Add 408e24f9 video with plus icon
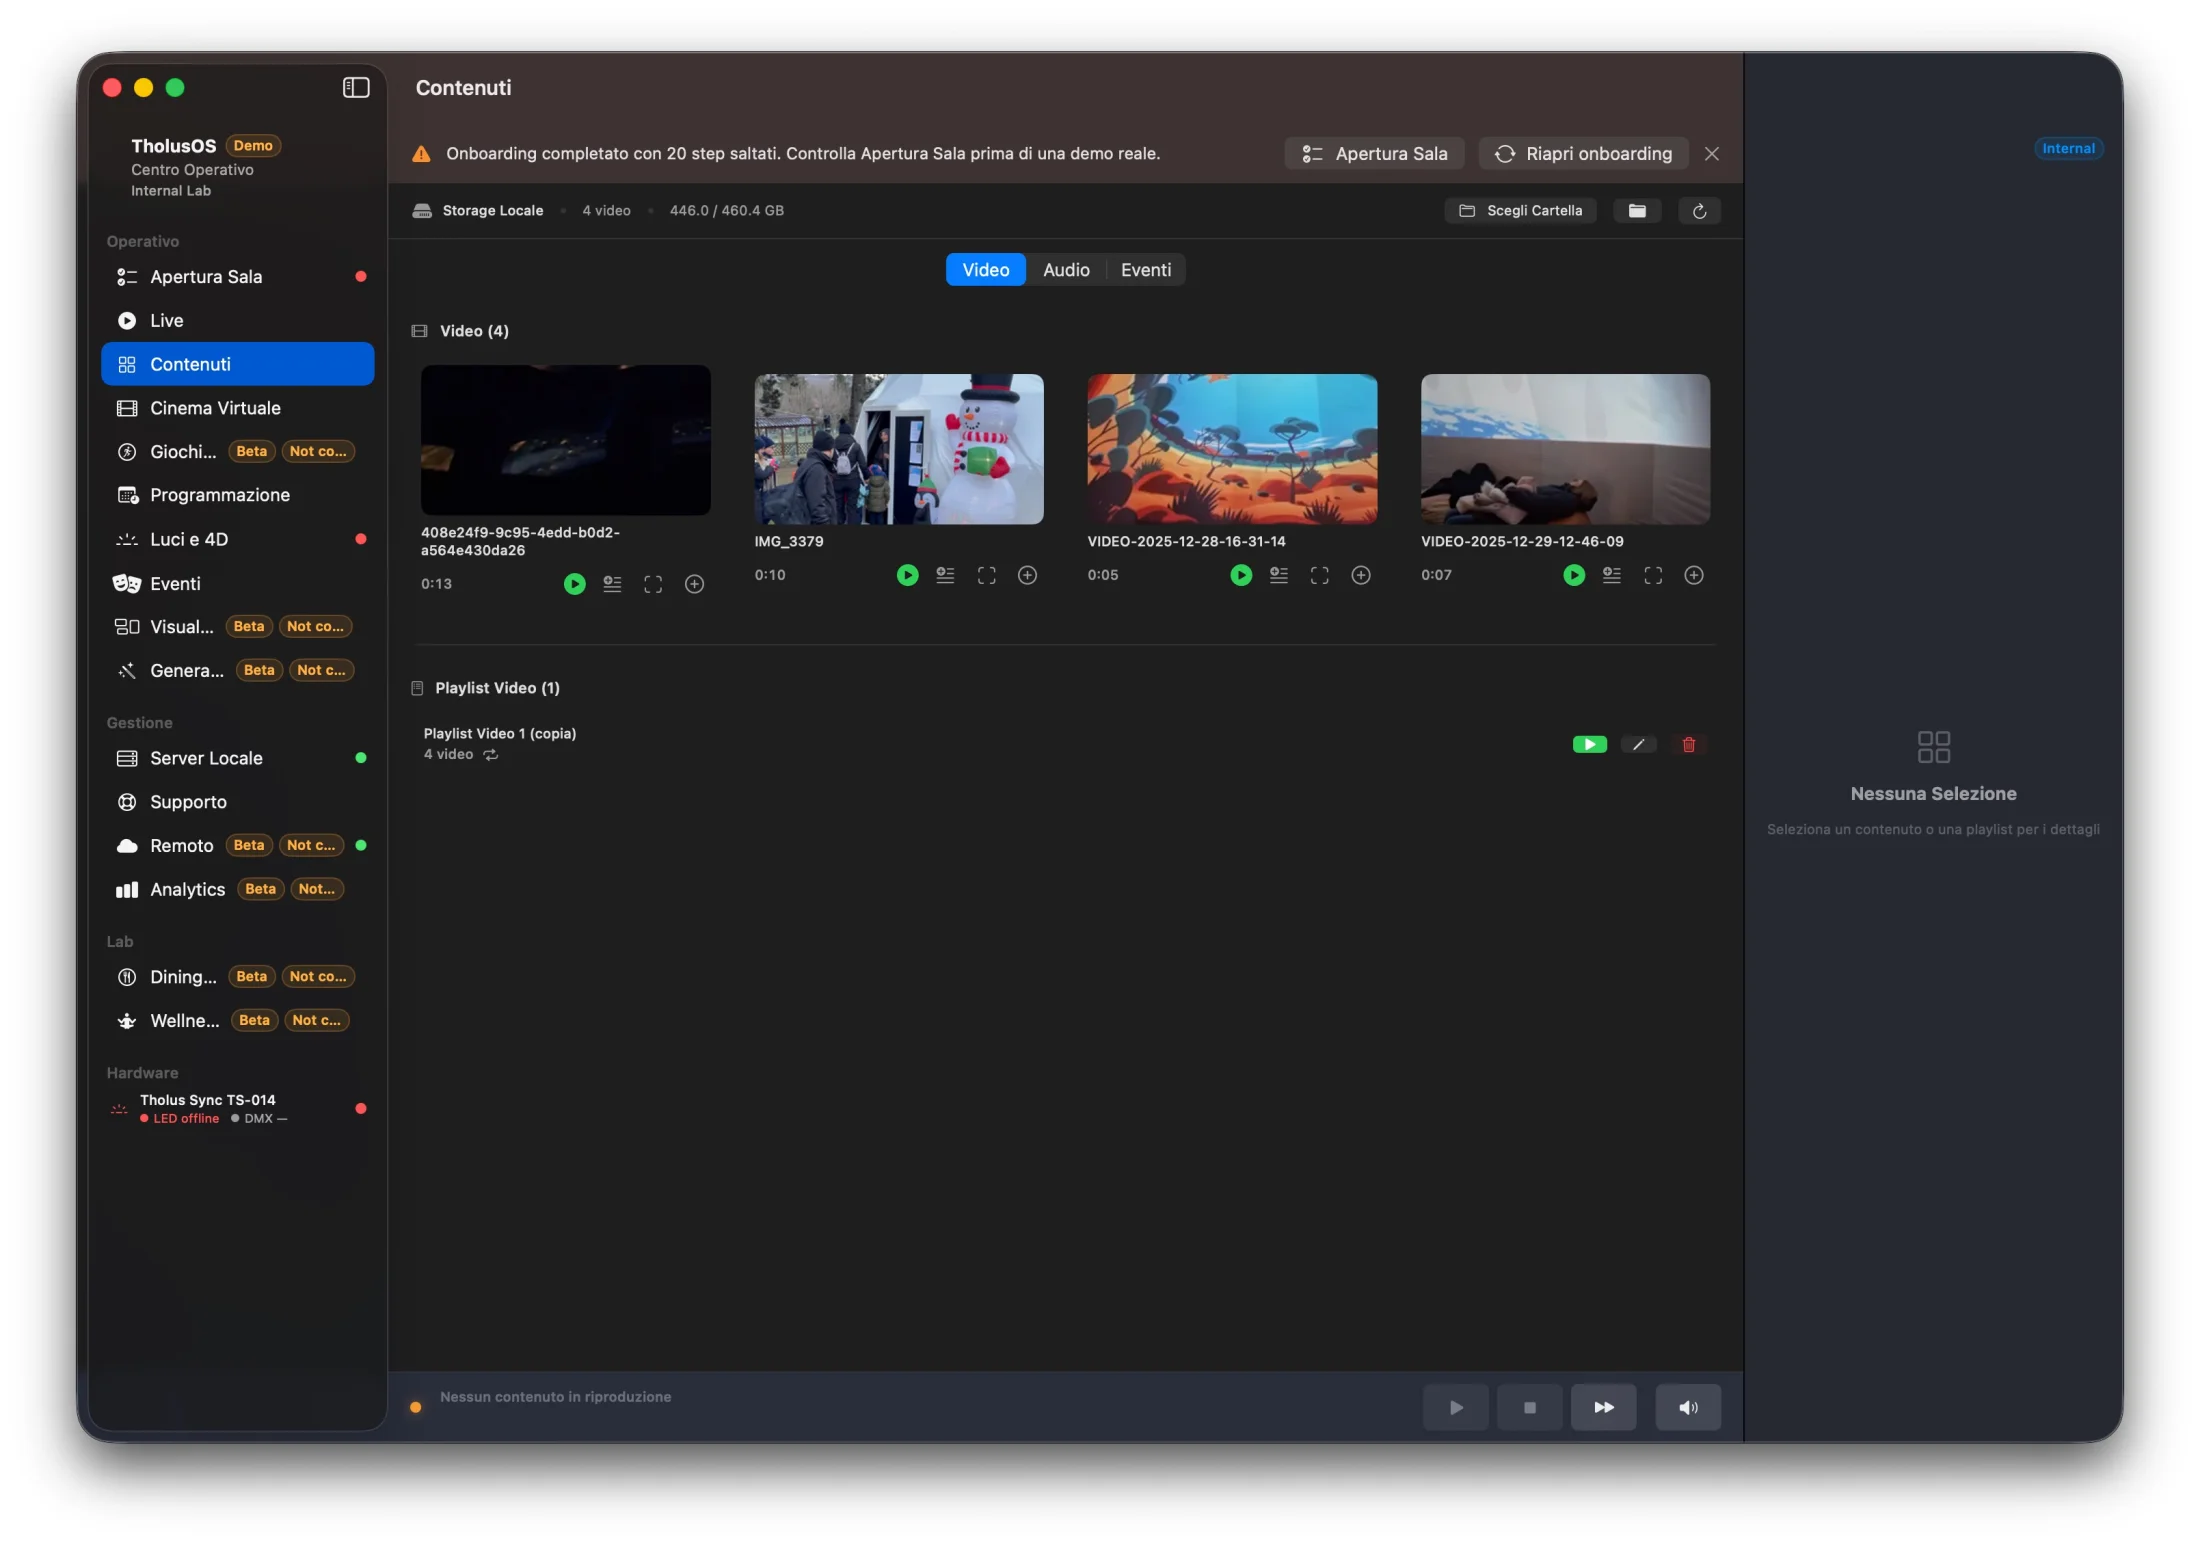Image resolution: width=2200 pixels, height=1544 pixels. [x=694, y=584]
